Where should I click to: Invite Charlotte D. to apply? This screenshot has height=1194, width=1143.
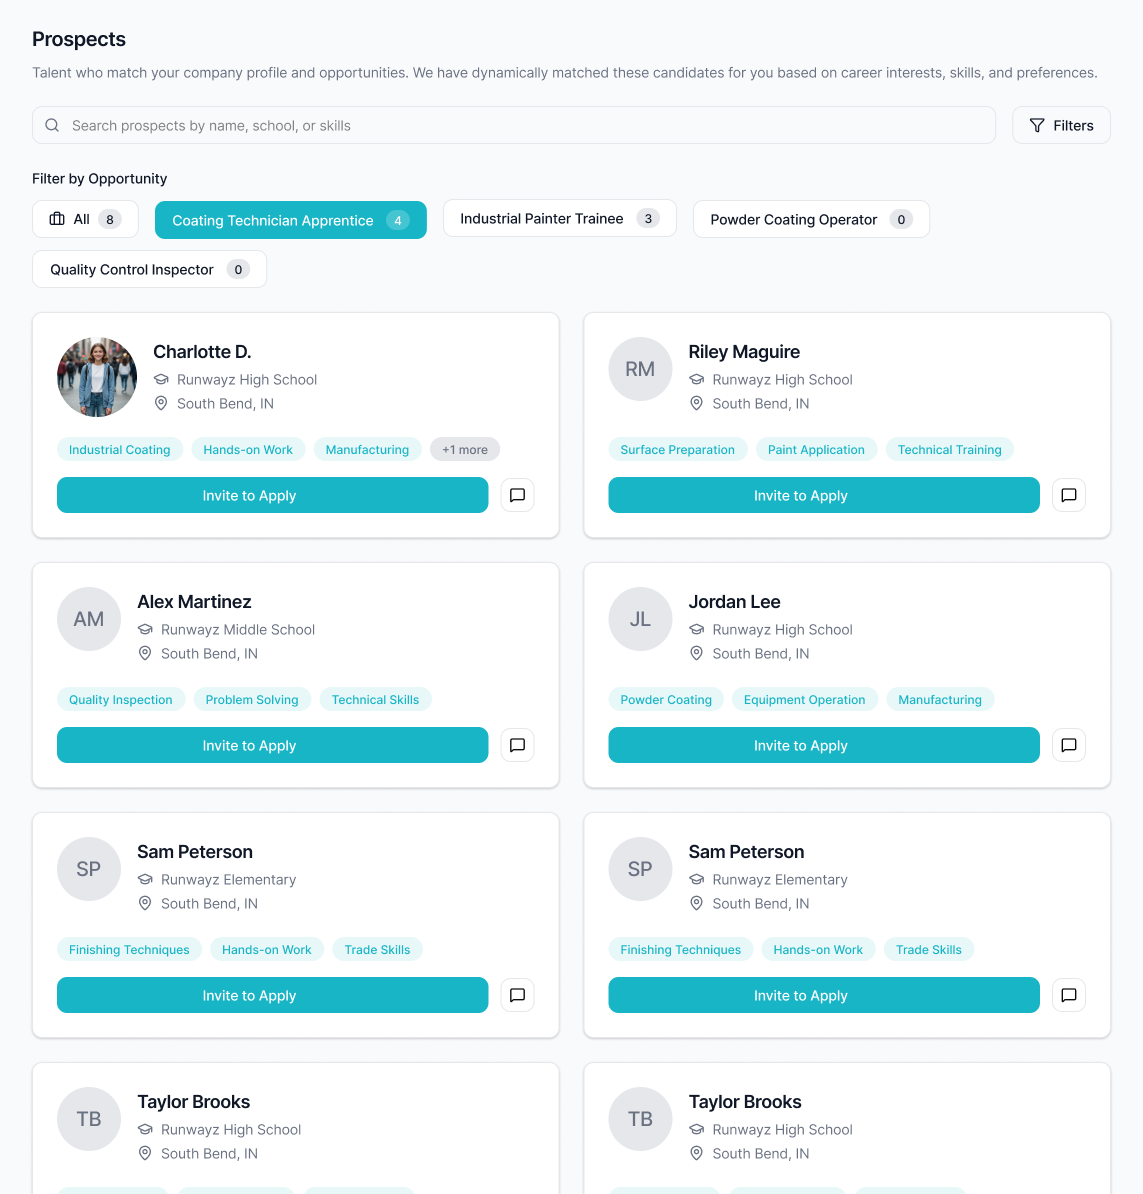[272, 495]
